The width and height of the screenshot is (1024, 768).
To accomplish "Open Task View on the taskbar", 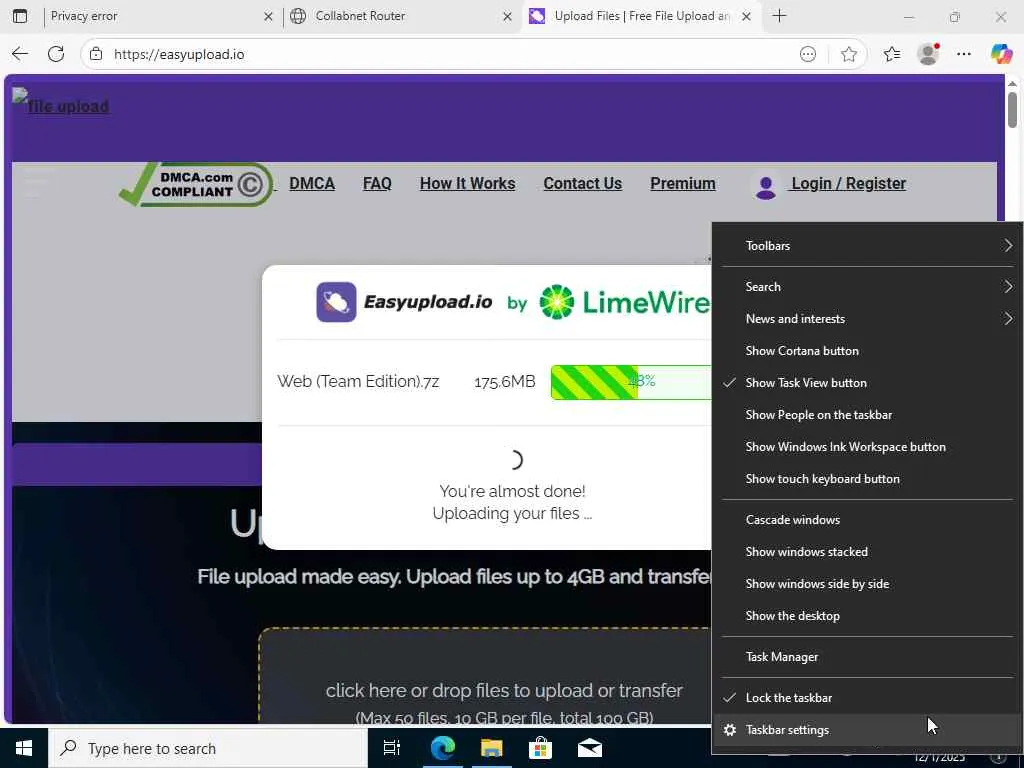I will tap(392, 748).
